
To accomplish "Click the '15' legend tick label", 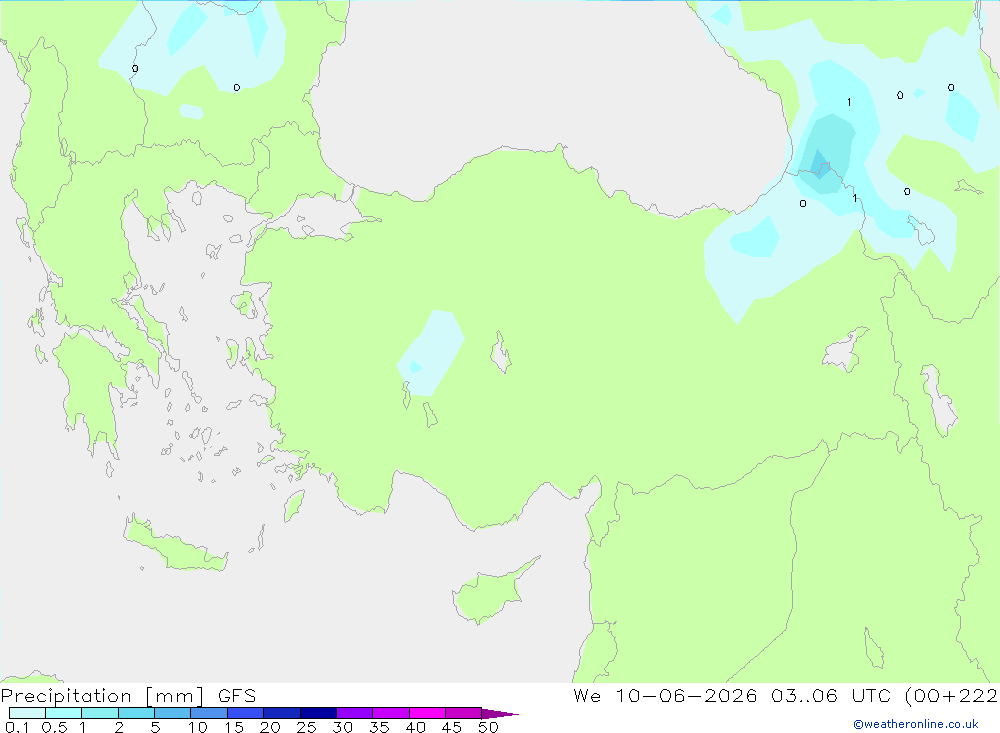I will (234, 727).
